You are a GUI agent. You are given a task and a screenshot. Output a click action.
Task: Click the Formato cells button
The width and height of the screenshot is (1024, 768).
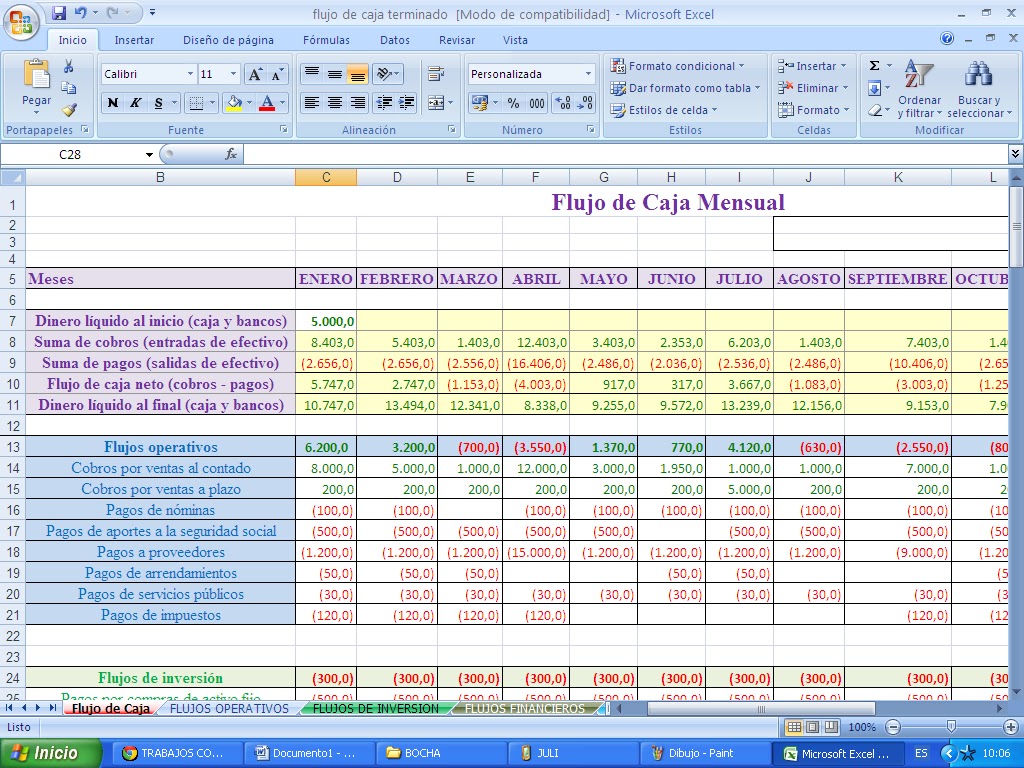tap(813, 110)
